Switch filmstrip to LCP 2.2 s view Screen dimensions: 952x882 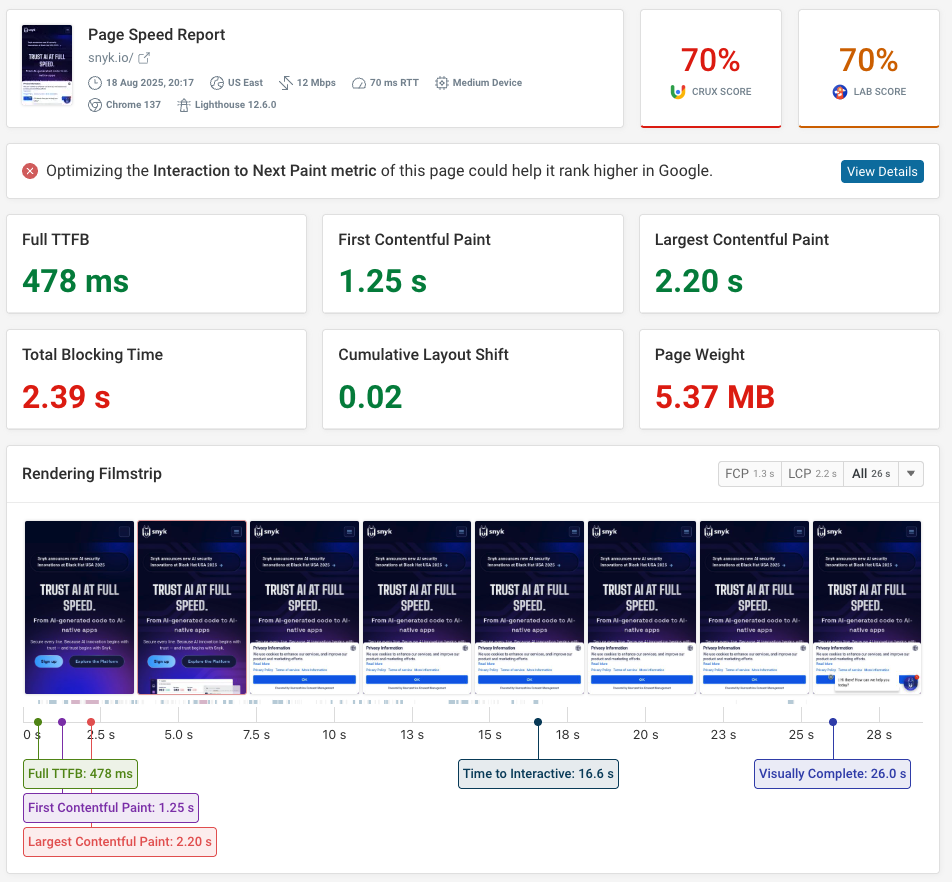(812, 474)
